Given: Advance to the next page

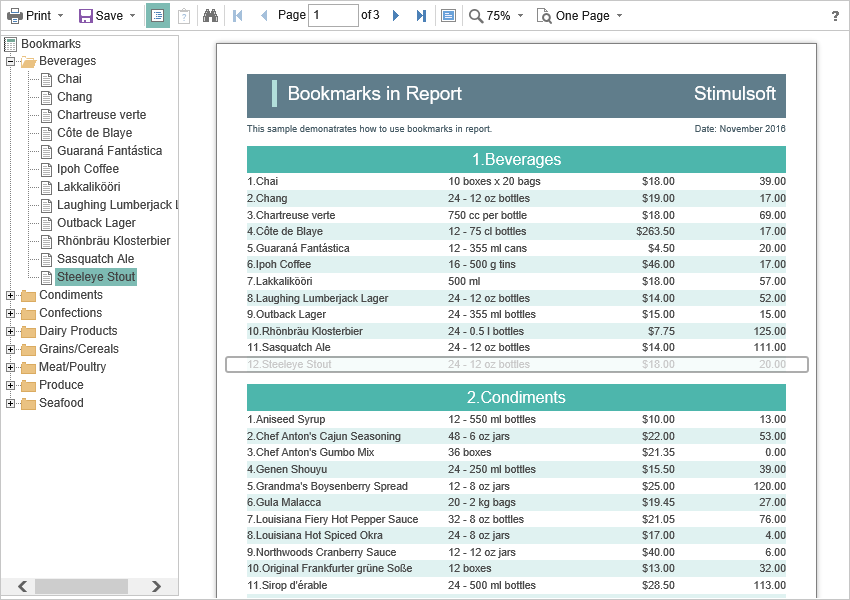Looking at the screenshot, I should click(394, 15).
